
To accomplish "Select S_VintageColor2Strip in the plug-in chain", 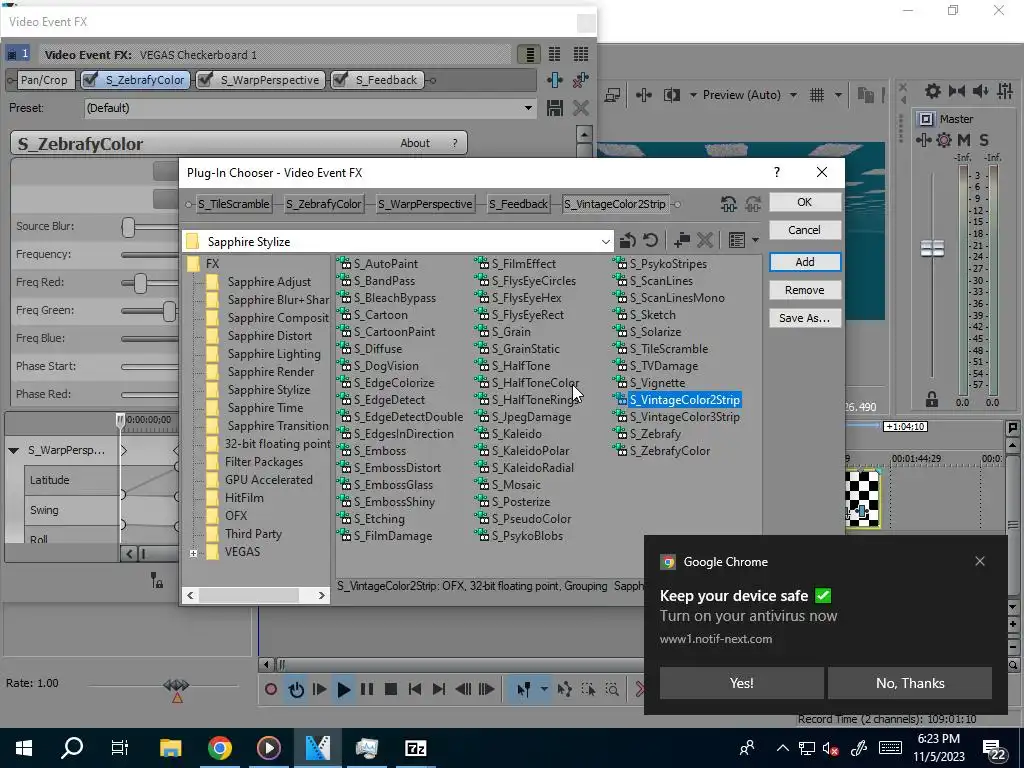I will coord(615,204).
